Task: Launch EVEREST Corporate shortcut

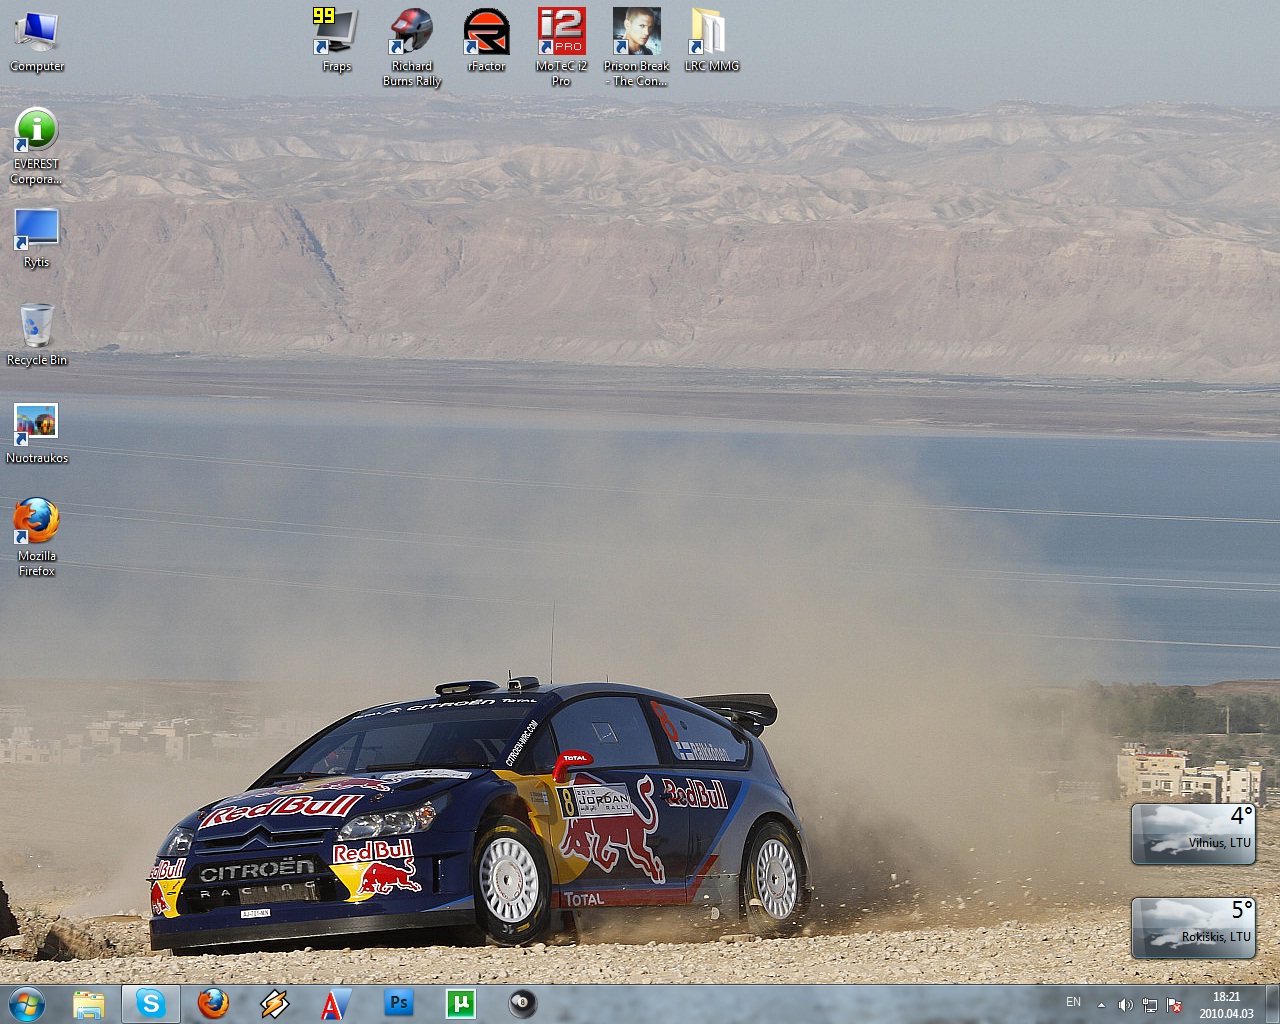Action: [x=36, y=146]
